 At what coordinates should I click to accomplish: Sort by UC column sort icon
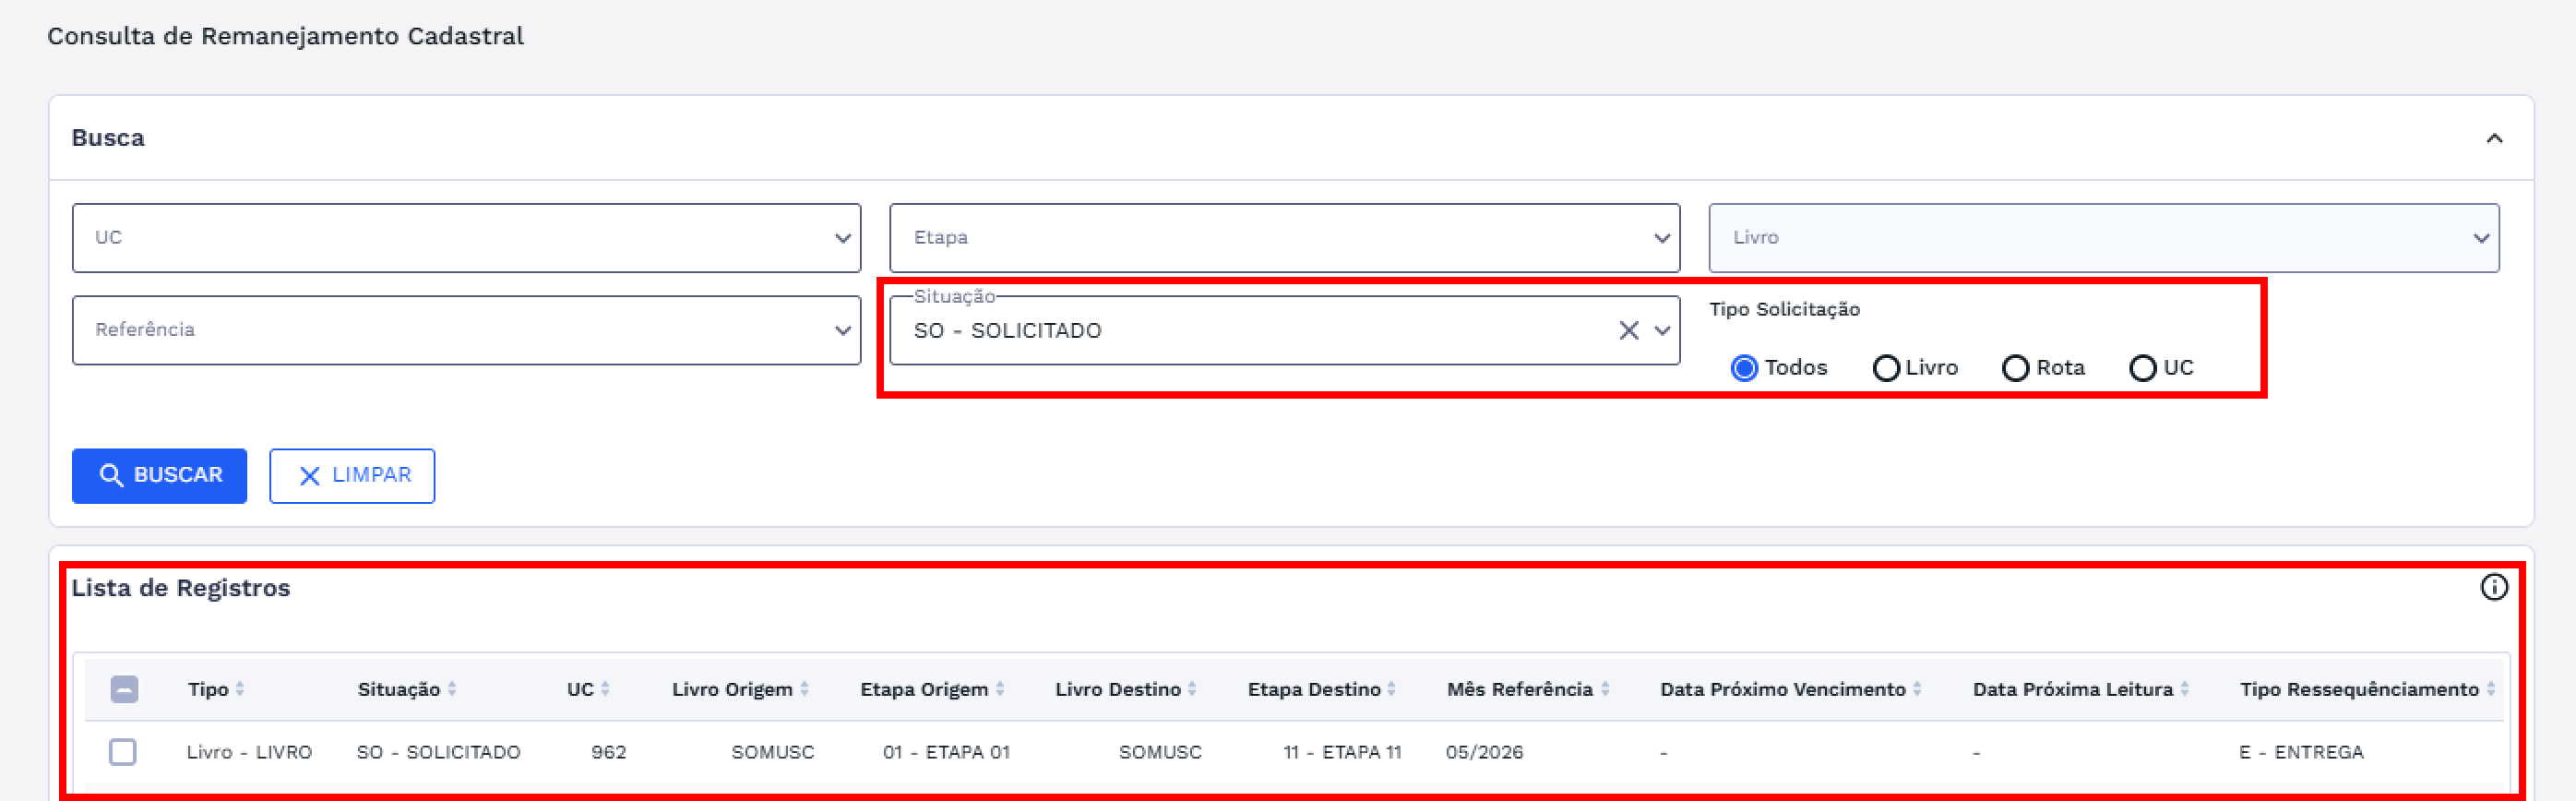605,689
